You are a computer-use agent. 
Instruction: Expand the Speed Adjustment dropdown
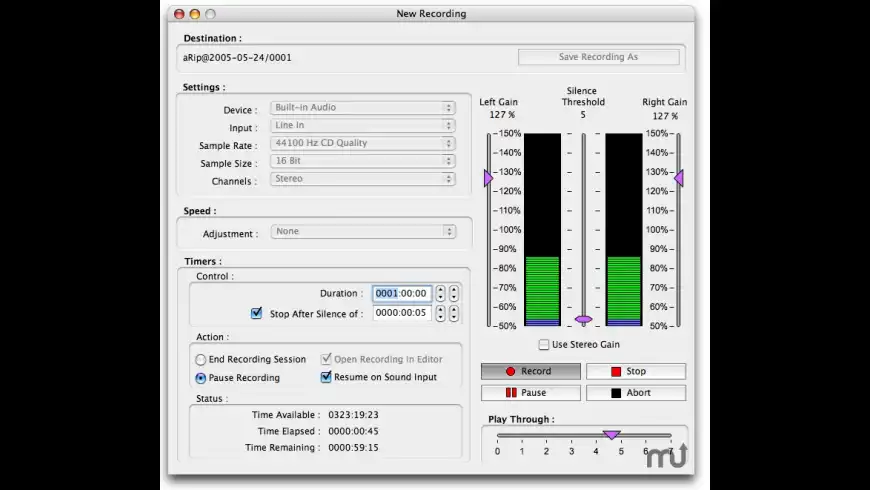click(363, 231)
